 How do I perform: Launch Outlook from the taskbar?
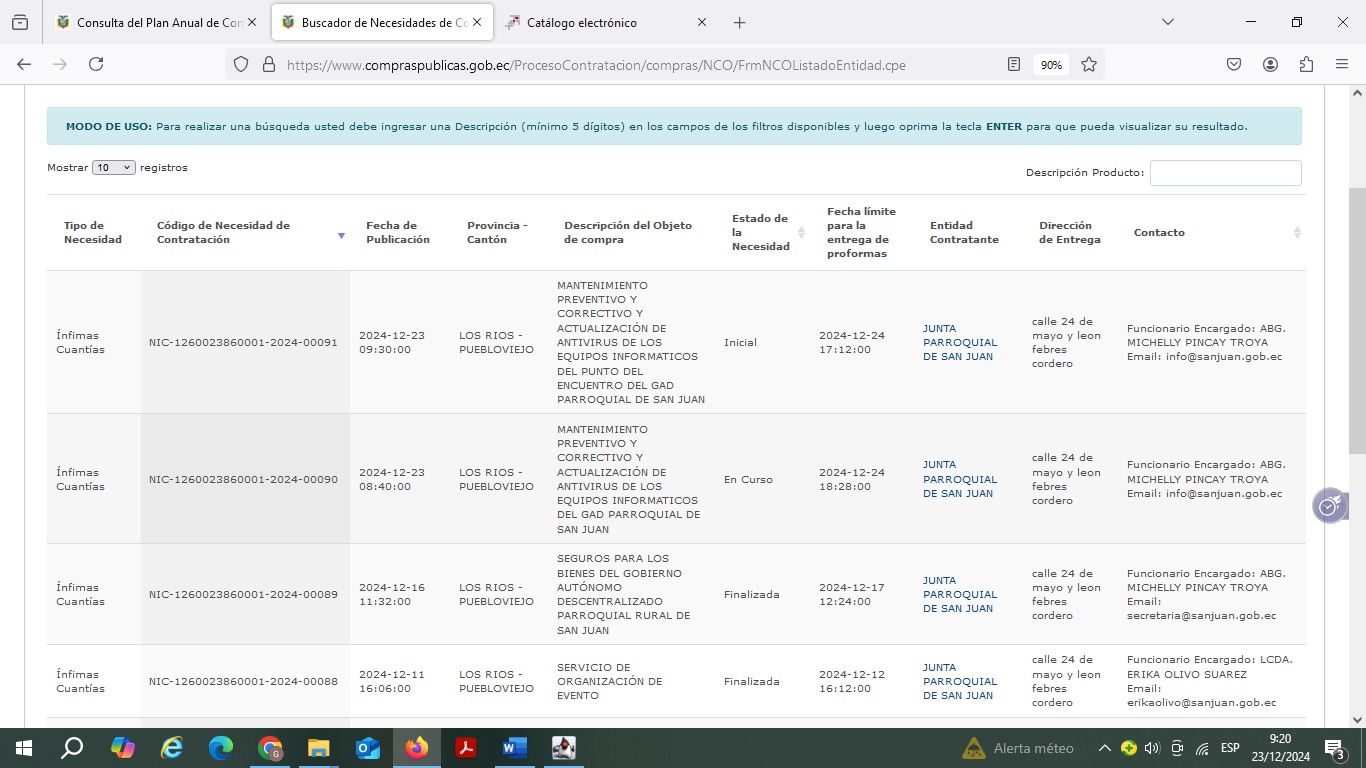pyautogui.click(x=368, y=748)
